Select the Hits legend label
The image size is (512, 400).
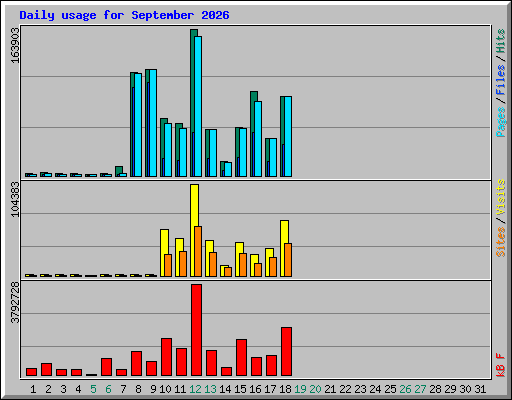501,41
